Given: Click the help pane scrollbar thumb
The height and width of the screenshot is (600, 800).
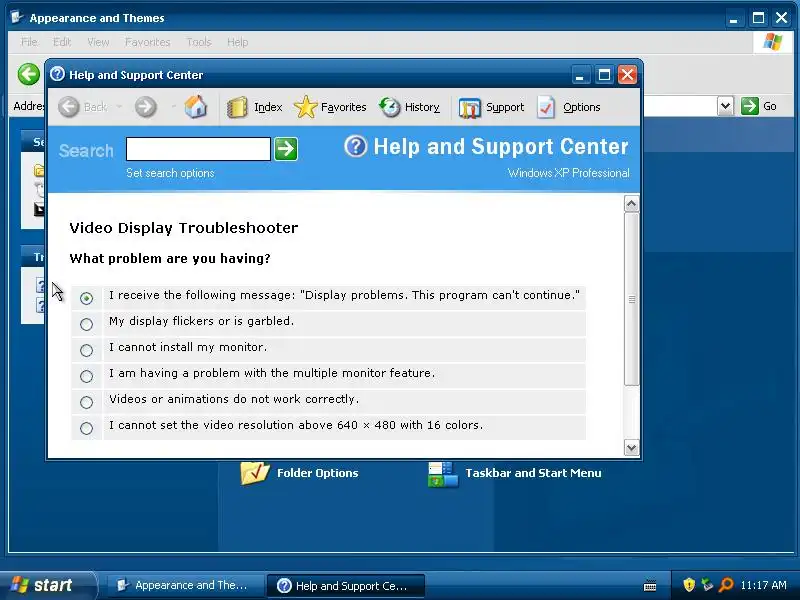Looking at the screenshot, I should point(632,299).
